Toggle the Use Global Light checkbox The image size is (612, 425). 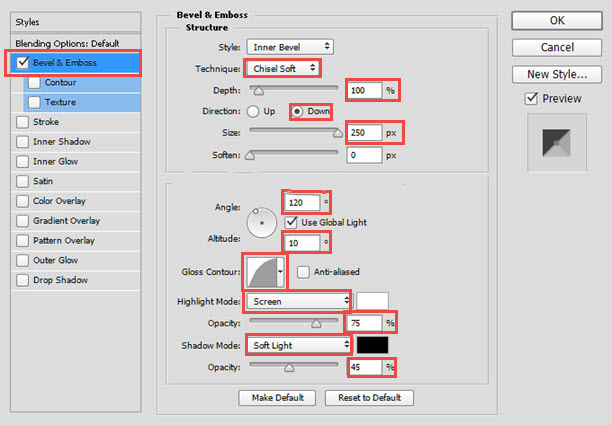point(291,222)
